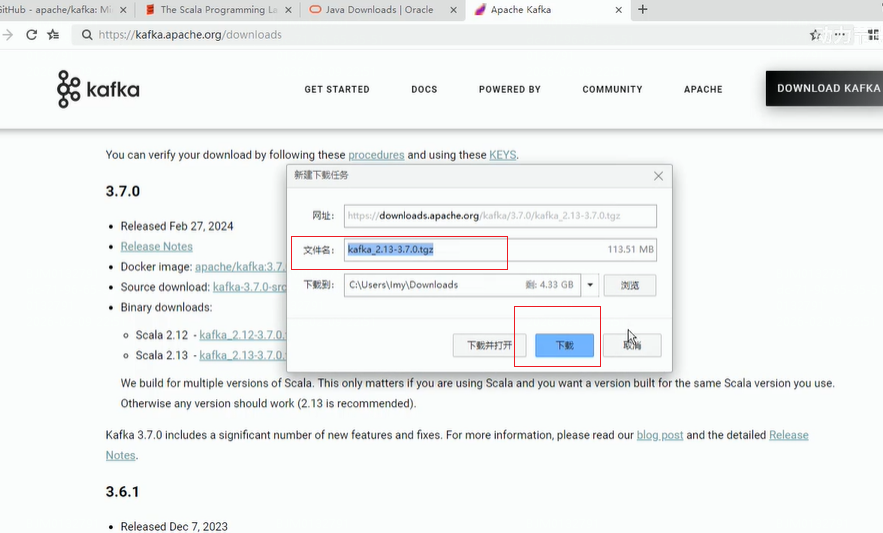The height and width of the screenshot is (533, 883).
Task: Click the browser forward arrow icon
Action: [x=8, y=35]
